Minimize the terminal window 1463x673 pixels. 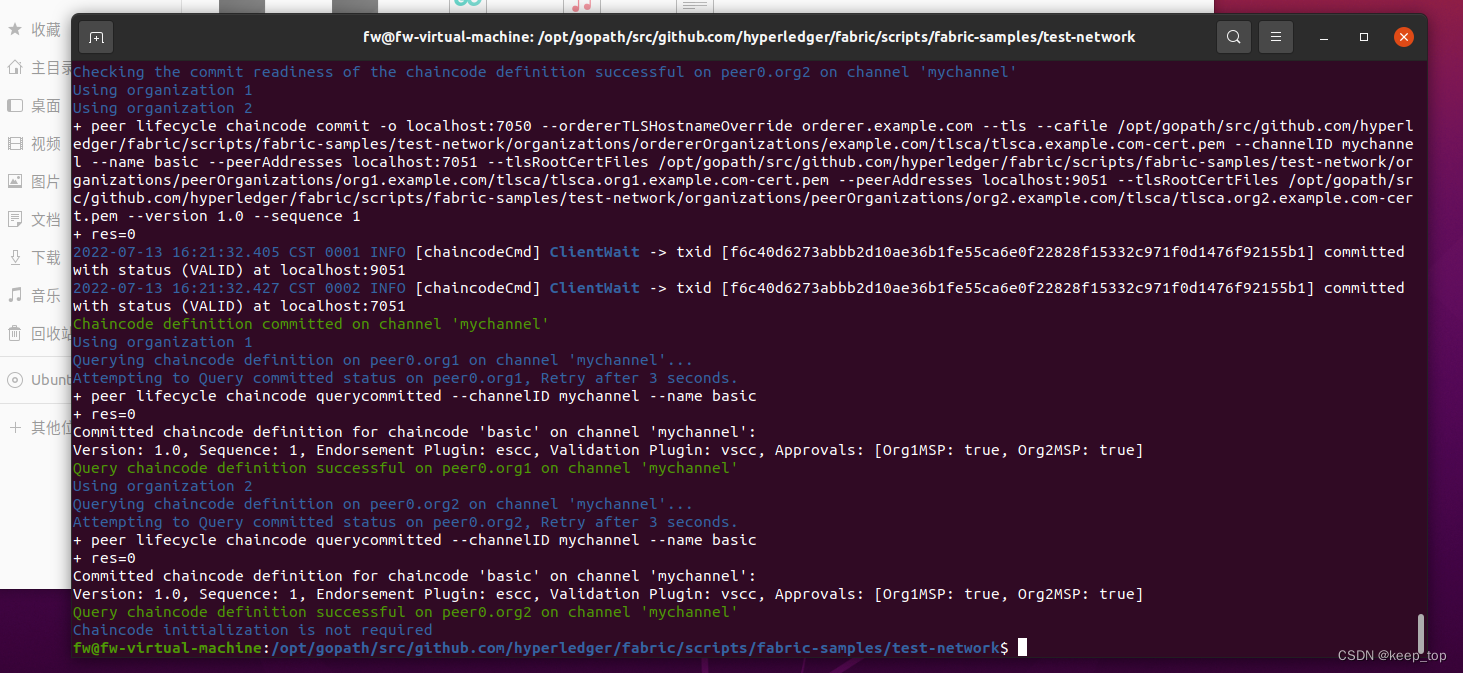[x=1324, y=37]
